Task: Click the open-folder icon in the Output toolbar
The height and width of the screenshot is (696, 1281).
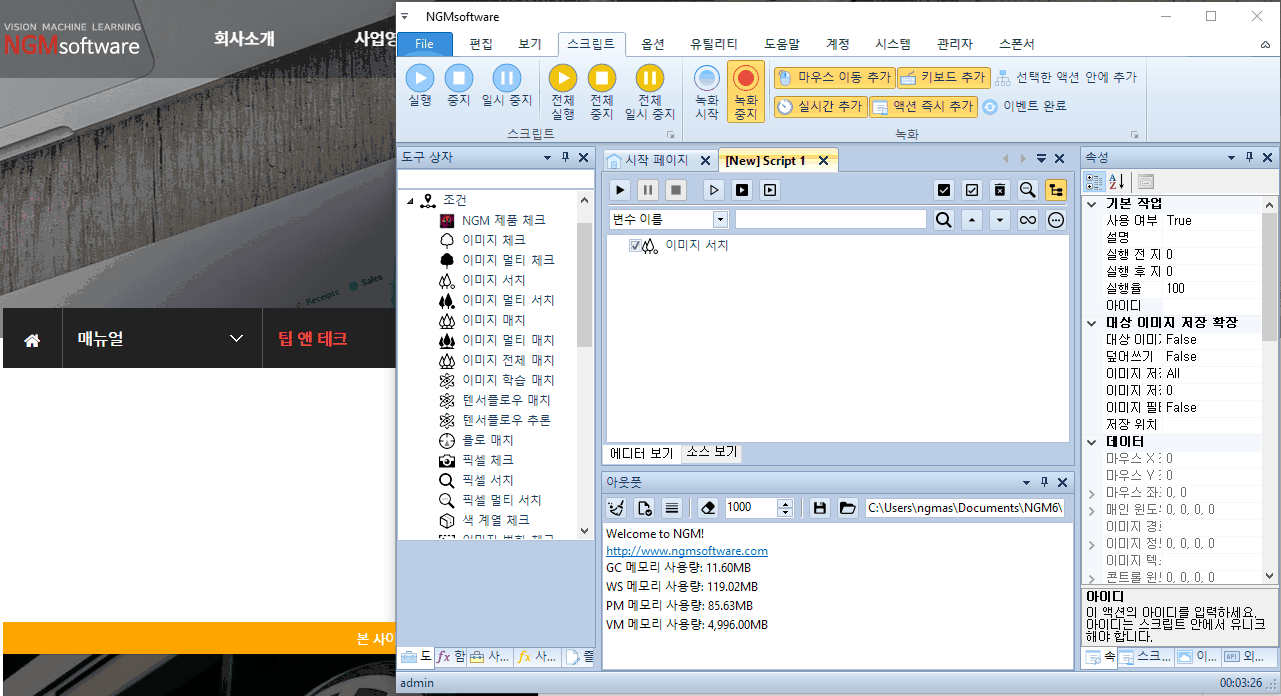Action: click(x=848, y=508)
